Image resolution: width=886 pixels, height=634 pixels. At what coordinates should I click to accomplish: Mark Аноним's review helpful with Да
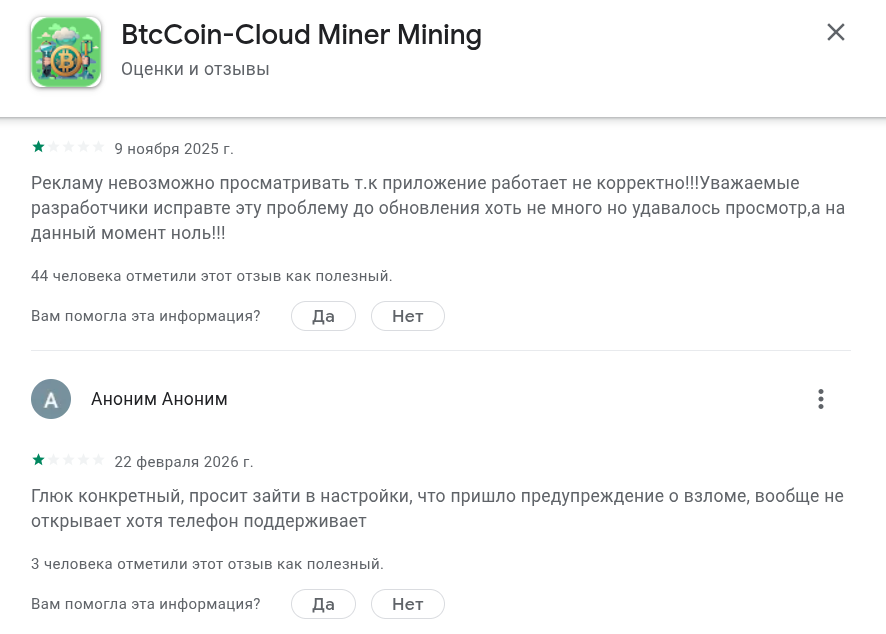(x=323, y=604)
